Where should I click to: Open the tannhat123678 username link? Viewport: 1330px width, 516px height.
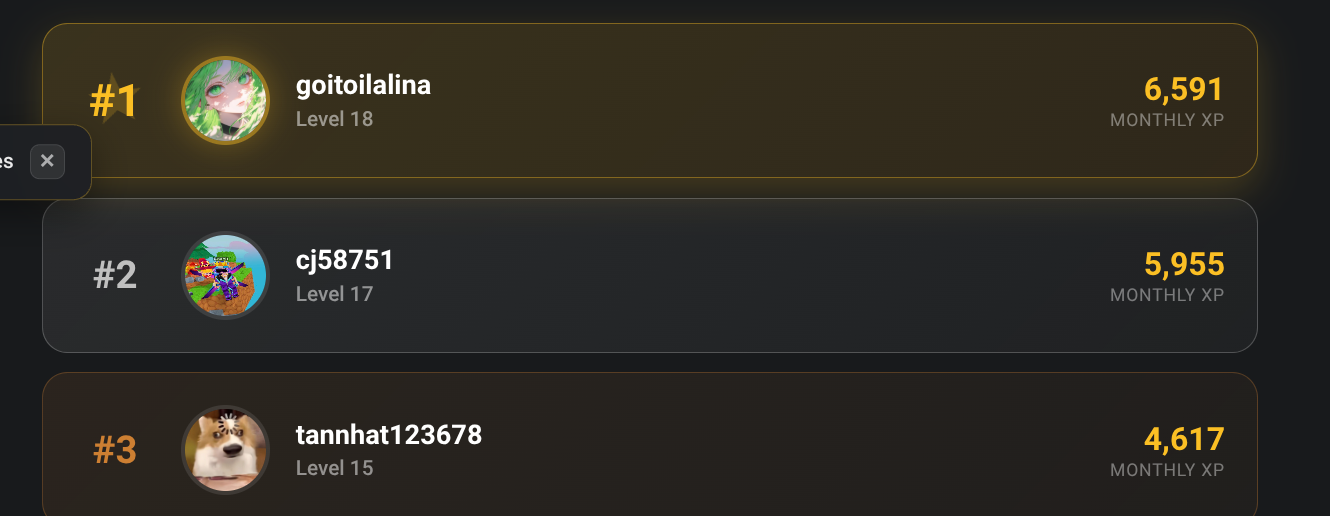(389, 435)
